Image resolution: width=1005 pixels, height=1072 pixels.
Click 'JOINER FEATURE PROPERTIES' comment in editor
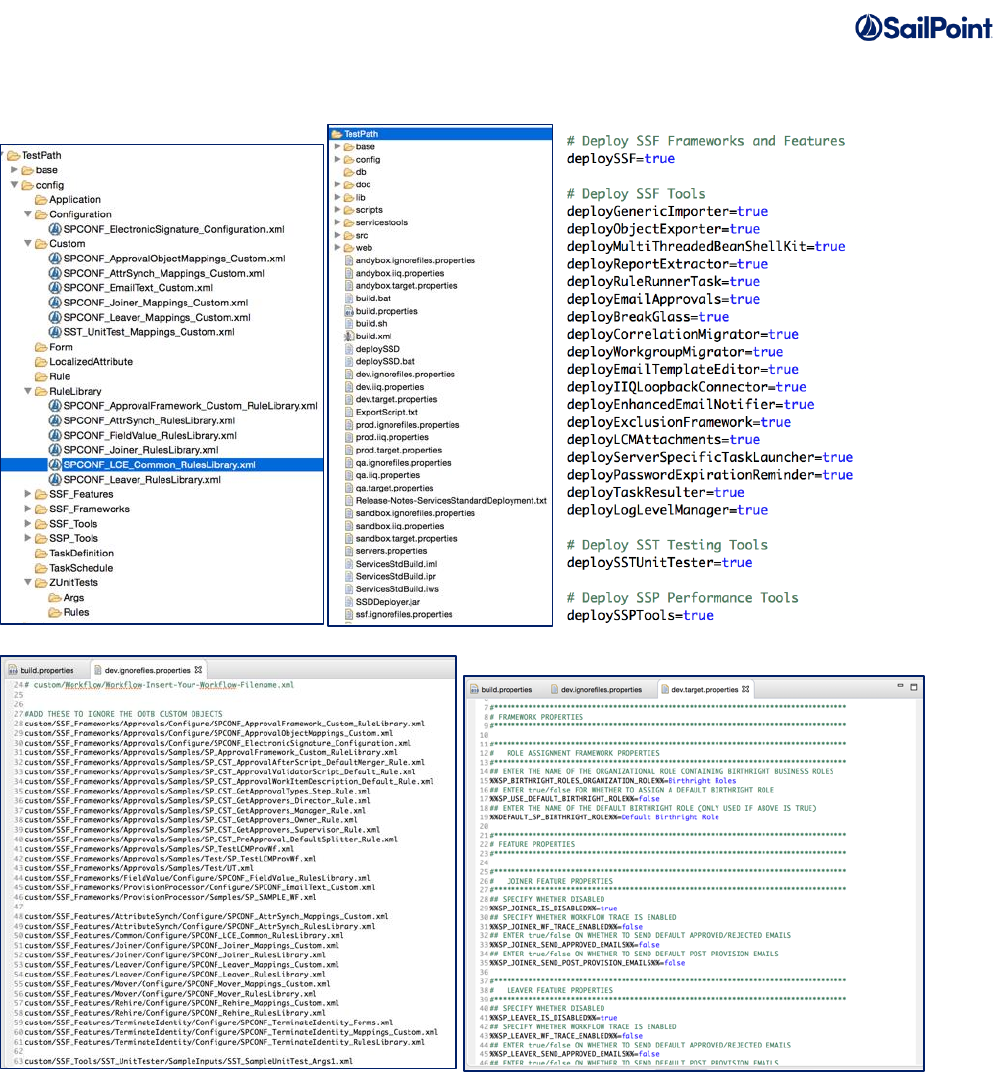click(x=559, y=881)
